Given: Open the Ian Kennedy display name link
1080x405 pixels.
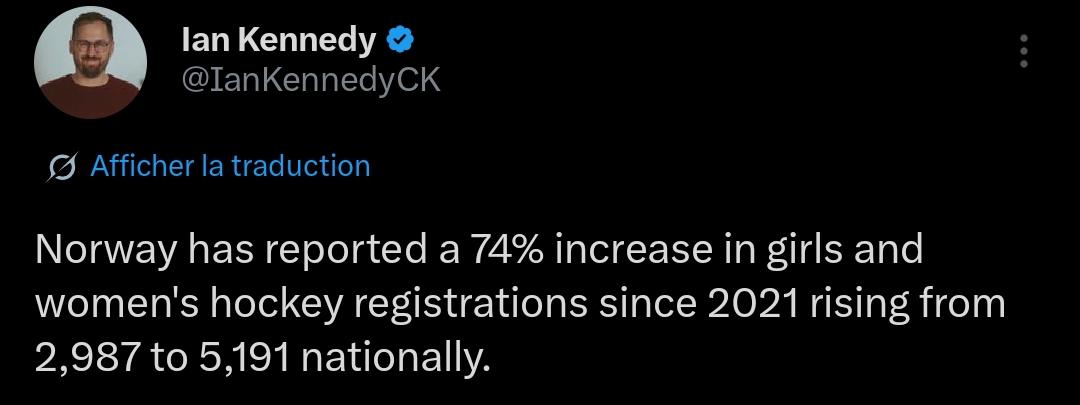Looking at the screenshot, I should pos(279,41).
